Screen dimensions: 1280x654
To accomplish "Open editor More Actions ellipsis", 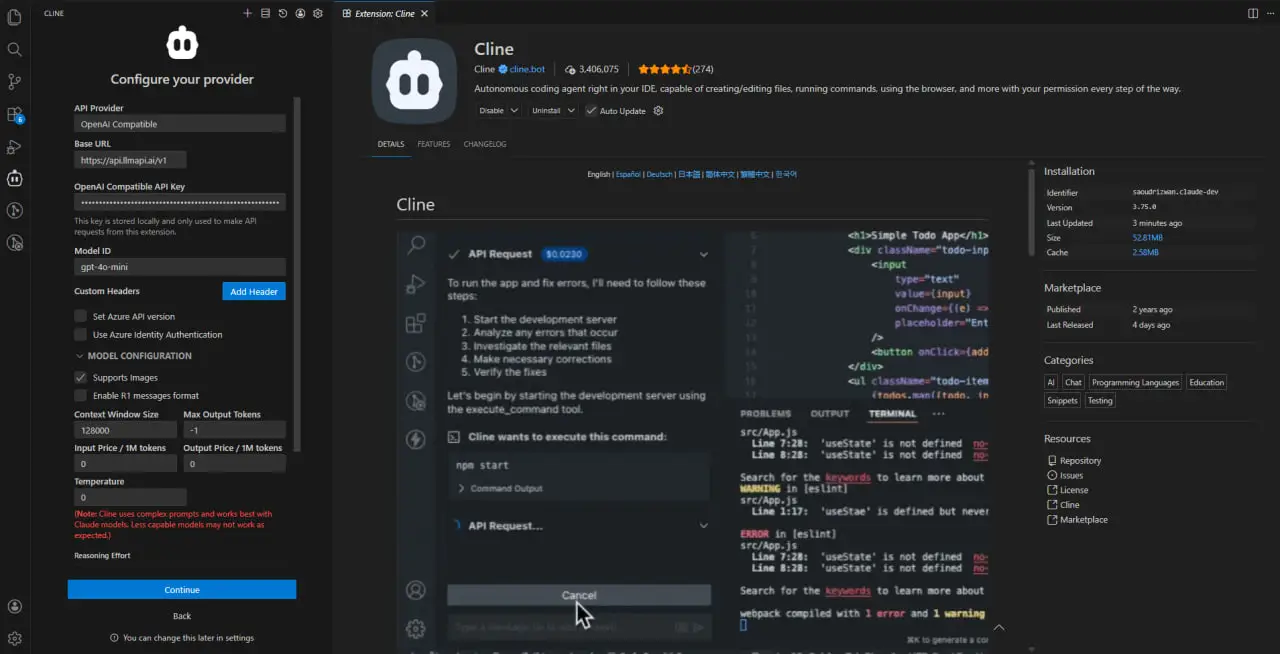I will point(1270,13).
